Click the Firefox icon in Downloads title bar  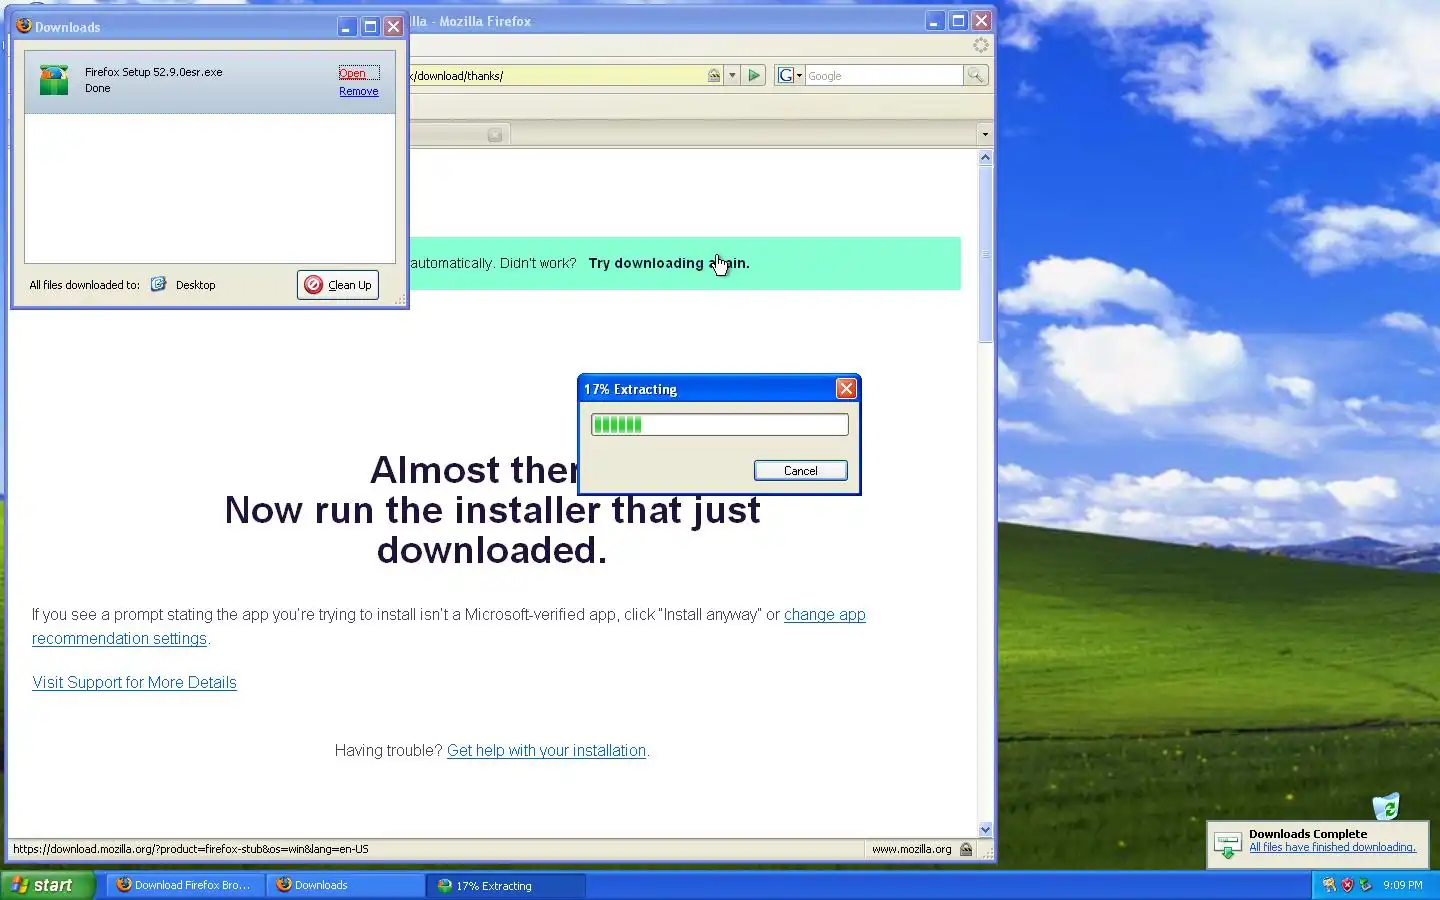point(24,26)
